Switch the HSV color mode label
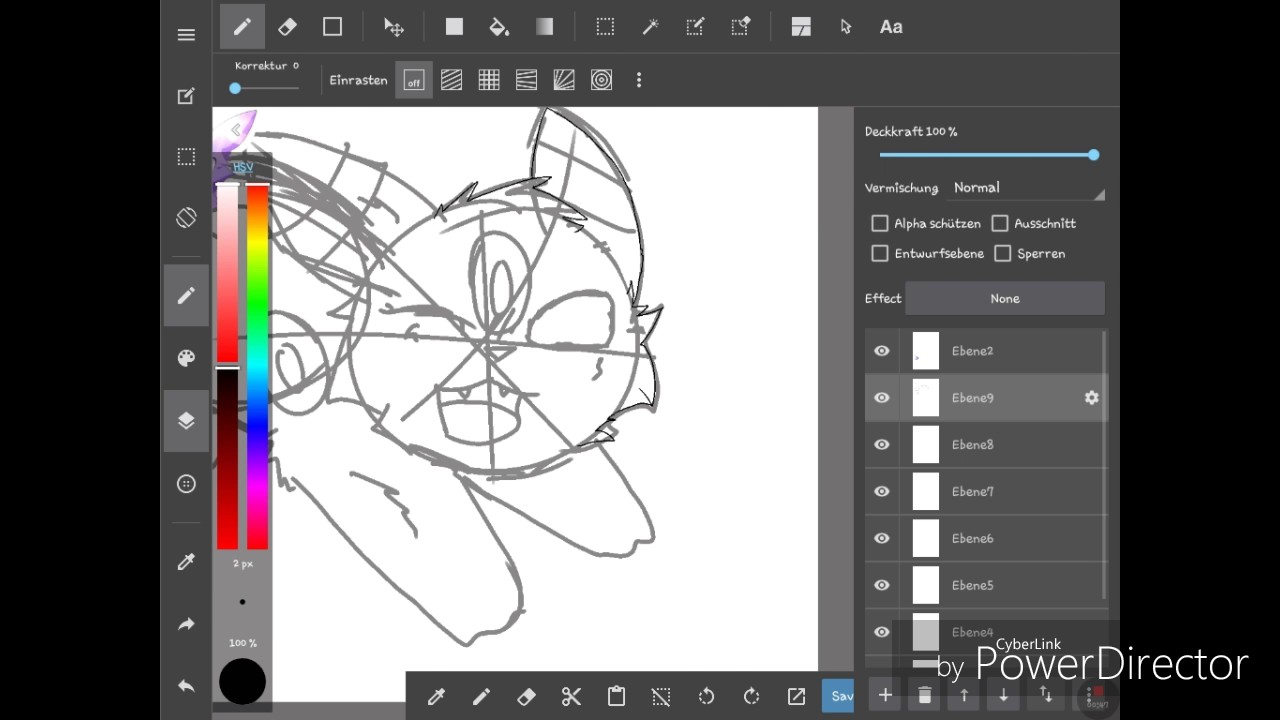This screenshot has height=720, width=1280. [x=243, y=166]
